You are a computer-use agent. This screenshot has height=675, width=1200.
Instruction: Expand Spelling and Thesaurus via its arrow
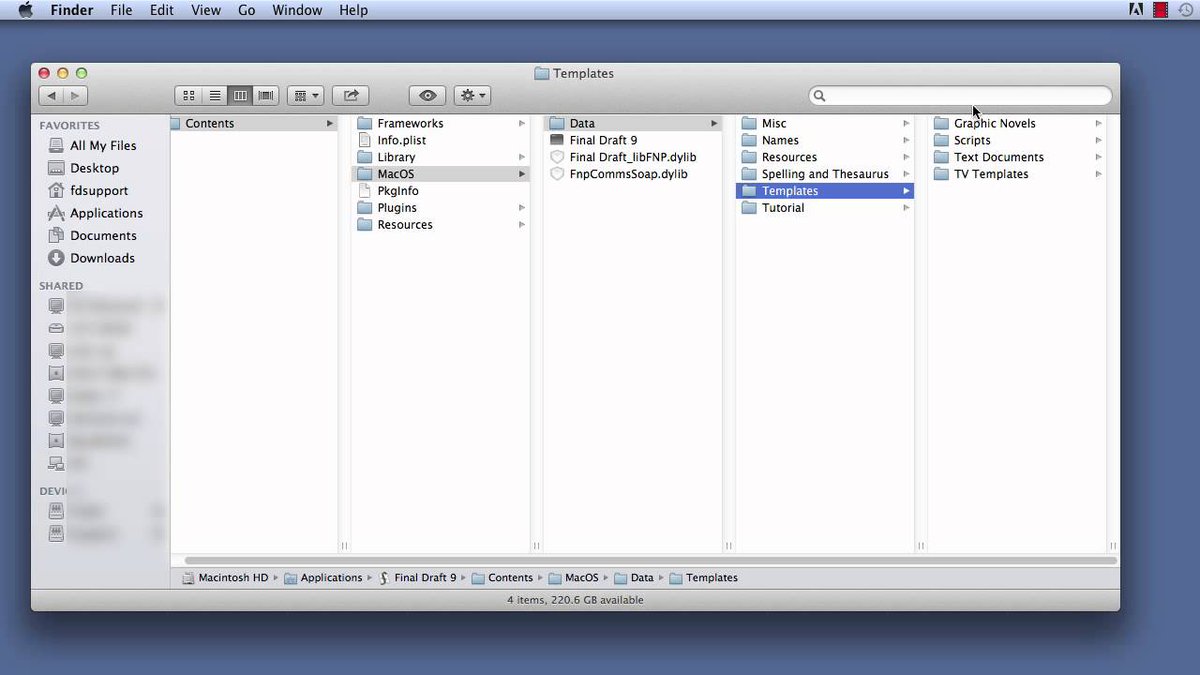pos(906,174)
